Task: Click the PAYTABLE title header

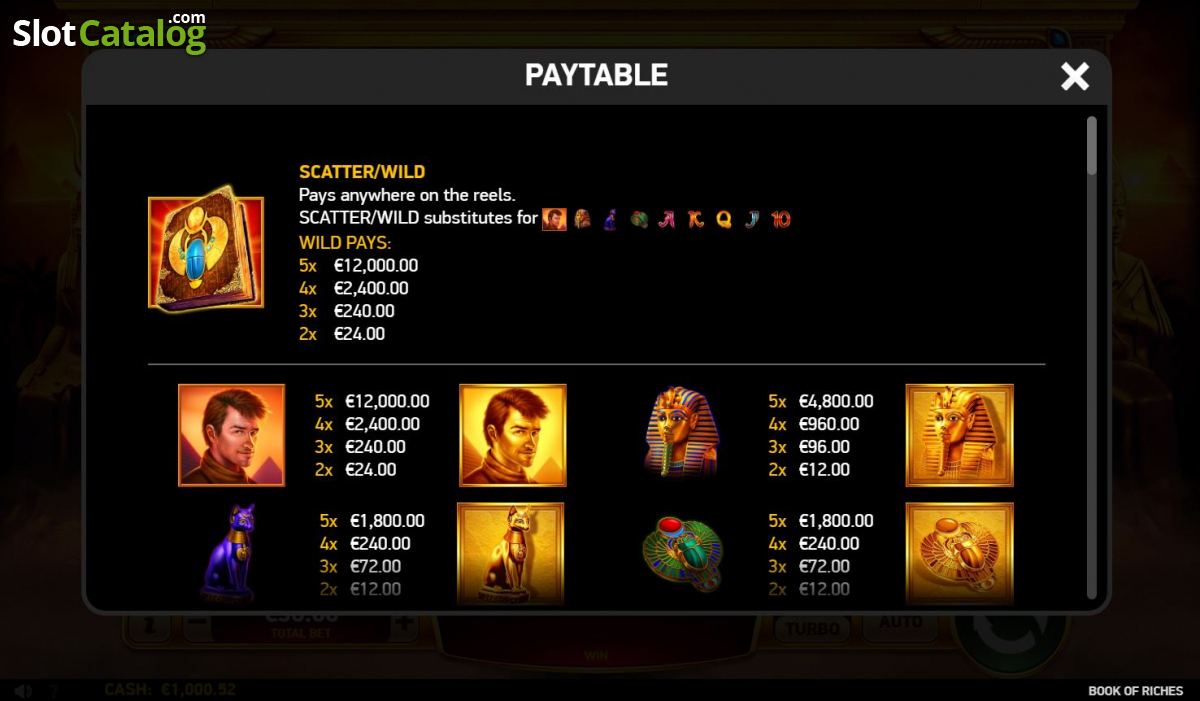Action: pyautogui.click(x=596, y=75)
